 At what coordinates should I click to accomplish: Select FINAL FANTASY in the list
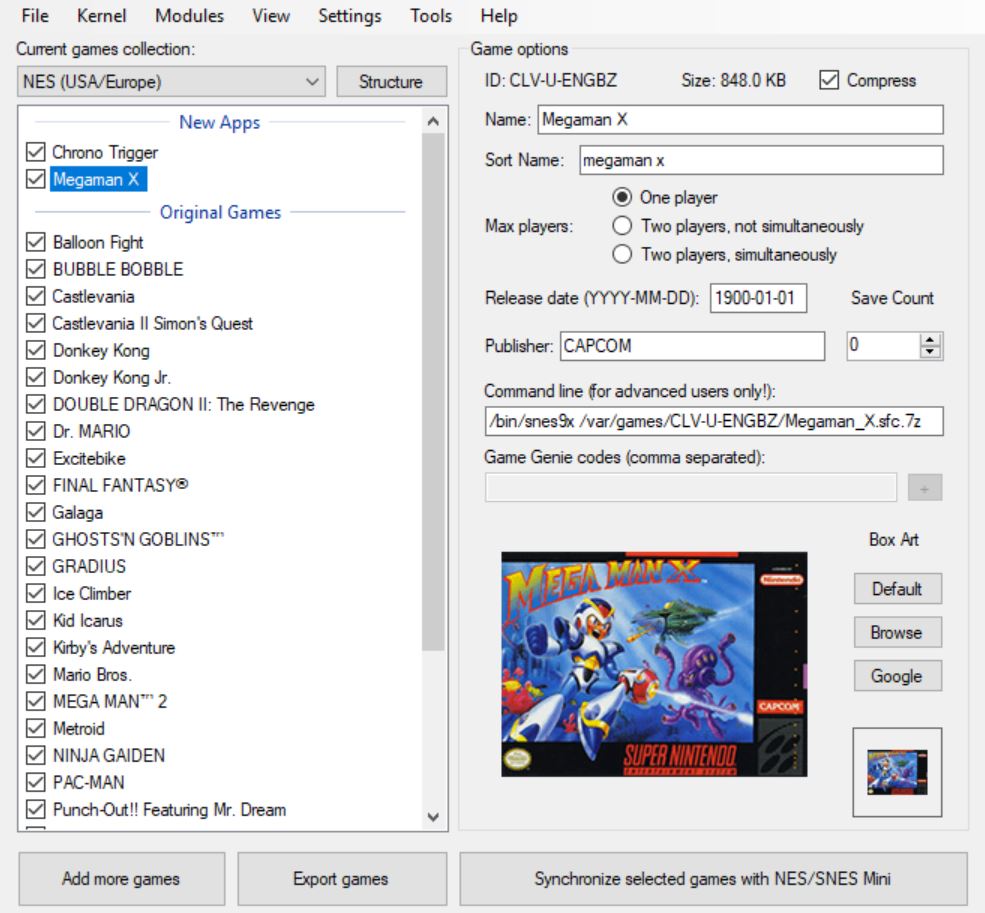tap(121, 485)
